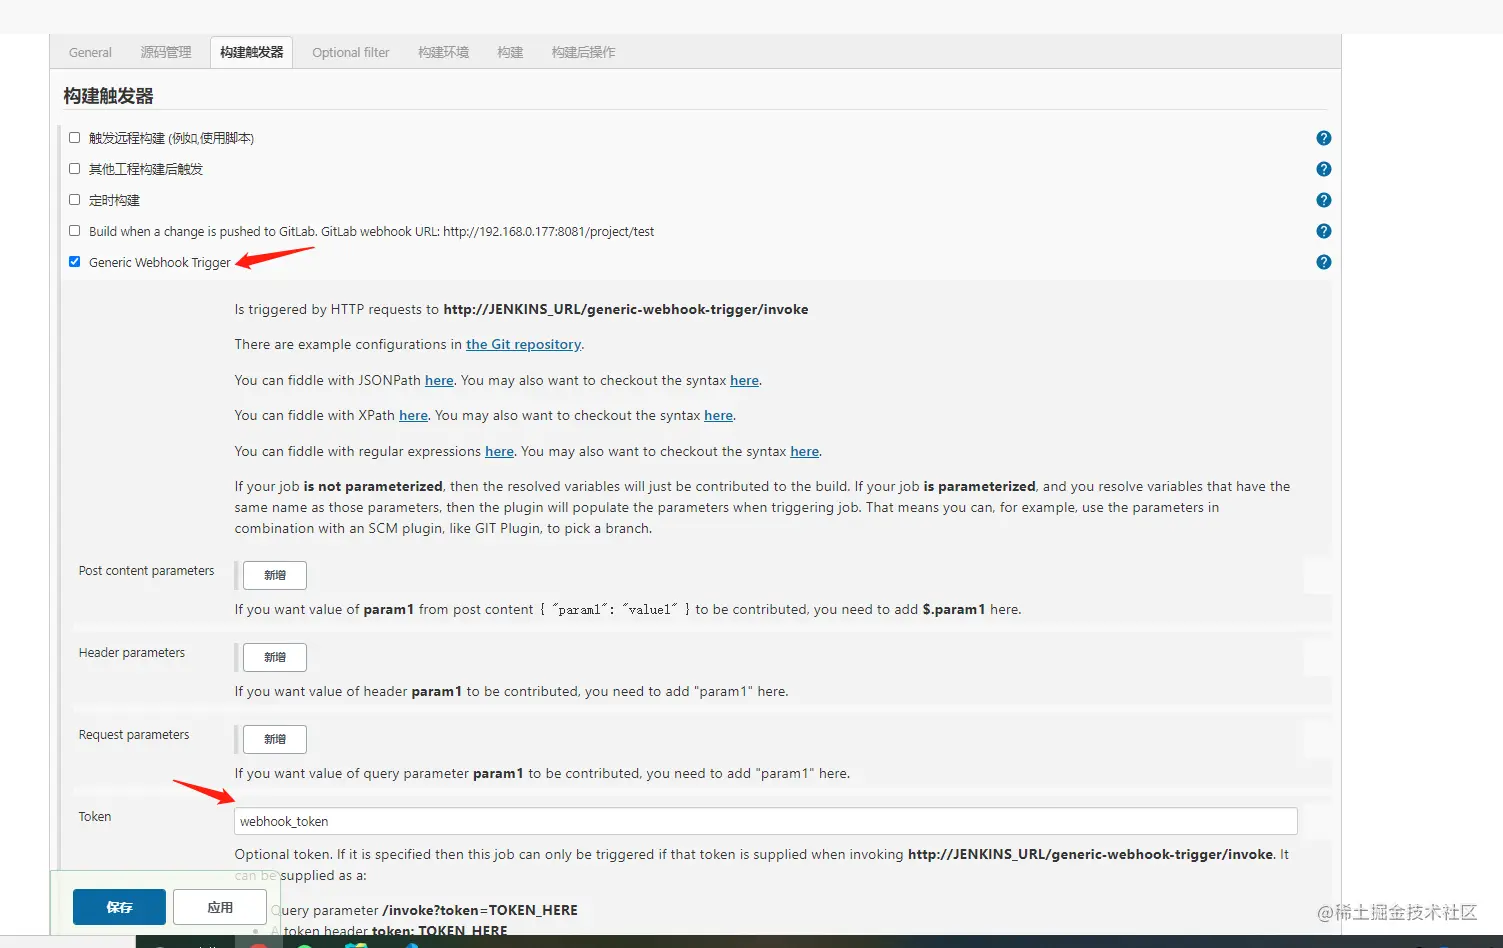Open the 构建 tab
Image resolution: width=1503 pixels, height=948 pixels.
pos(510,52)
